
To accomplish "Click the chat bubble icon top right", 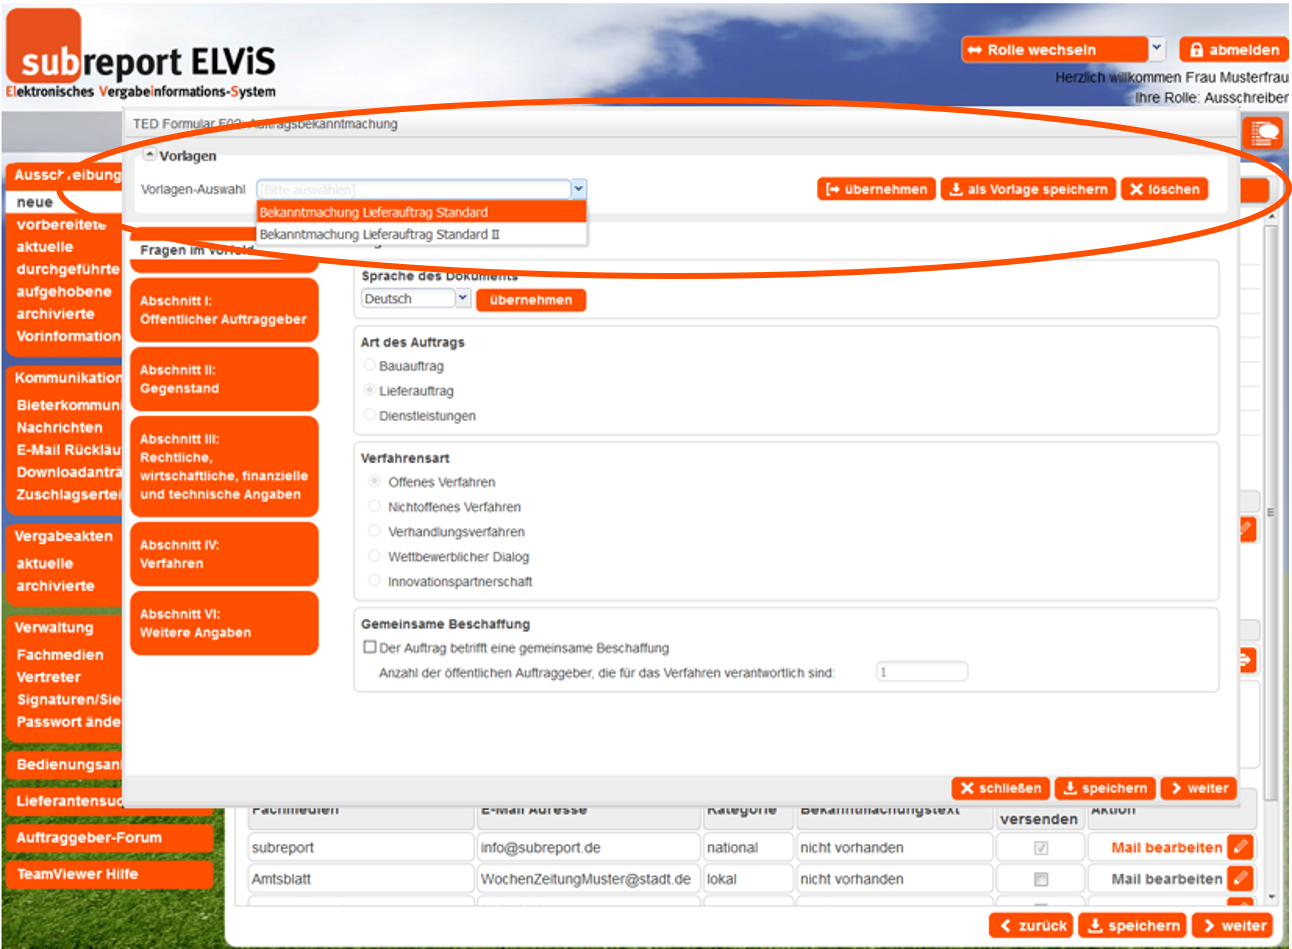I will (x=1264, y=133).
